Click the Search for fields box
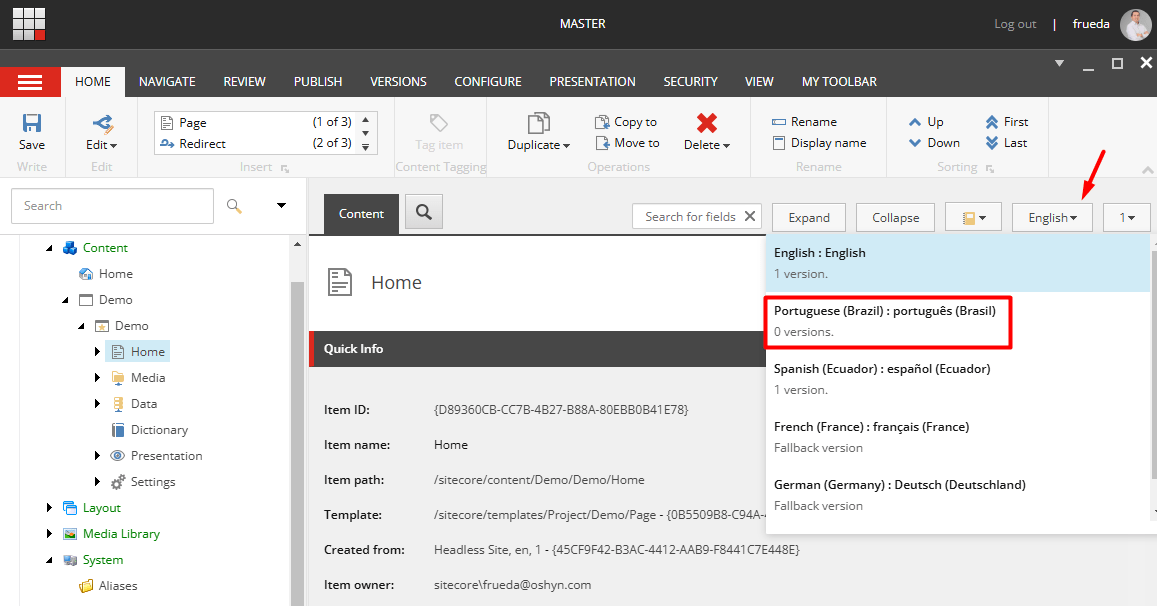Image resolution: width=1157 pixels, height=606 pixels. click(690, 216)
